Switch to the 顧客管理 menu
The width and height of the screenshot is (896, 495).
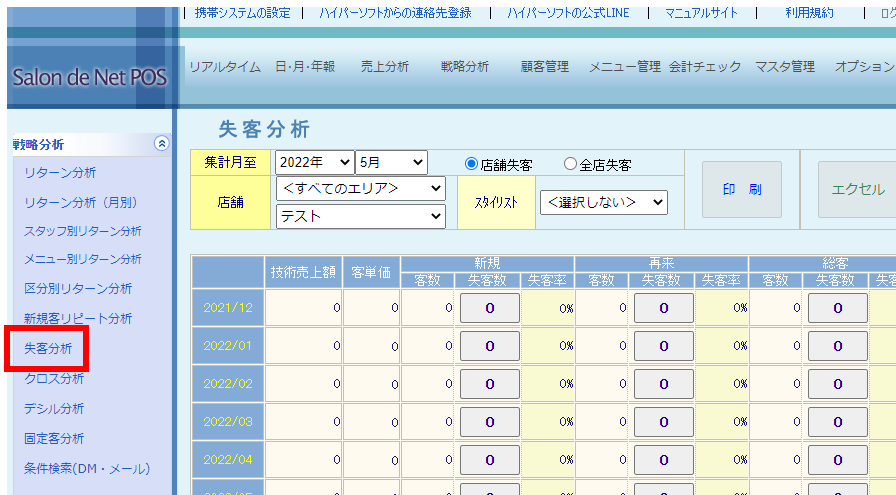[545, 67]
